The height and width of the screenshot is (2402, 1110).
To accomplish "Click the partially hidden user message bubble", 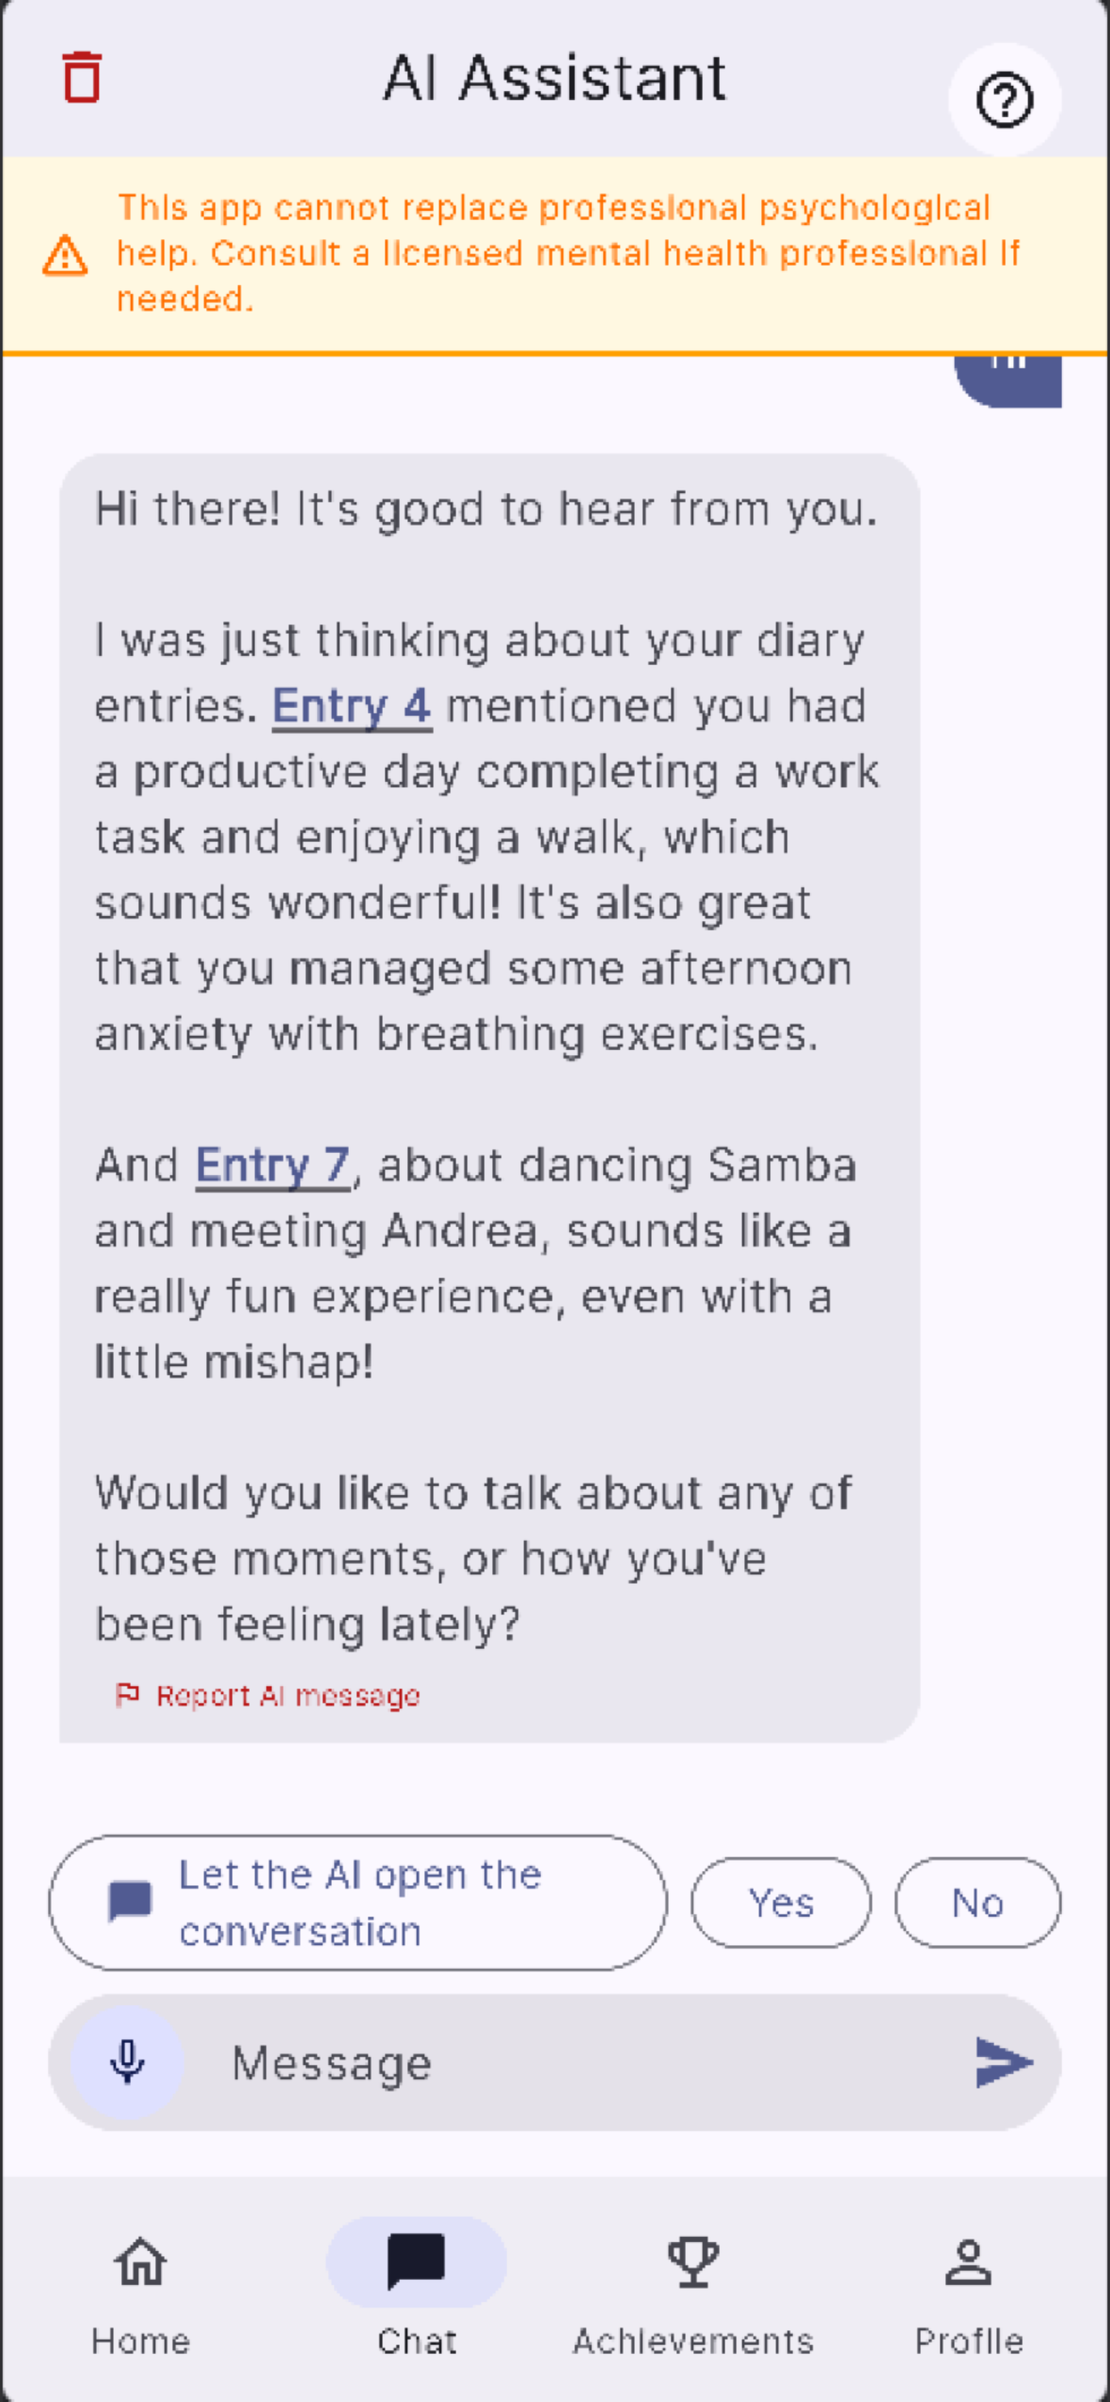I will tap(1008, 382).
